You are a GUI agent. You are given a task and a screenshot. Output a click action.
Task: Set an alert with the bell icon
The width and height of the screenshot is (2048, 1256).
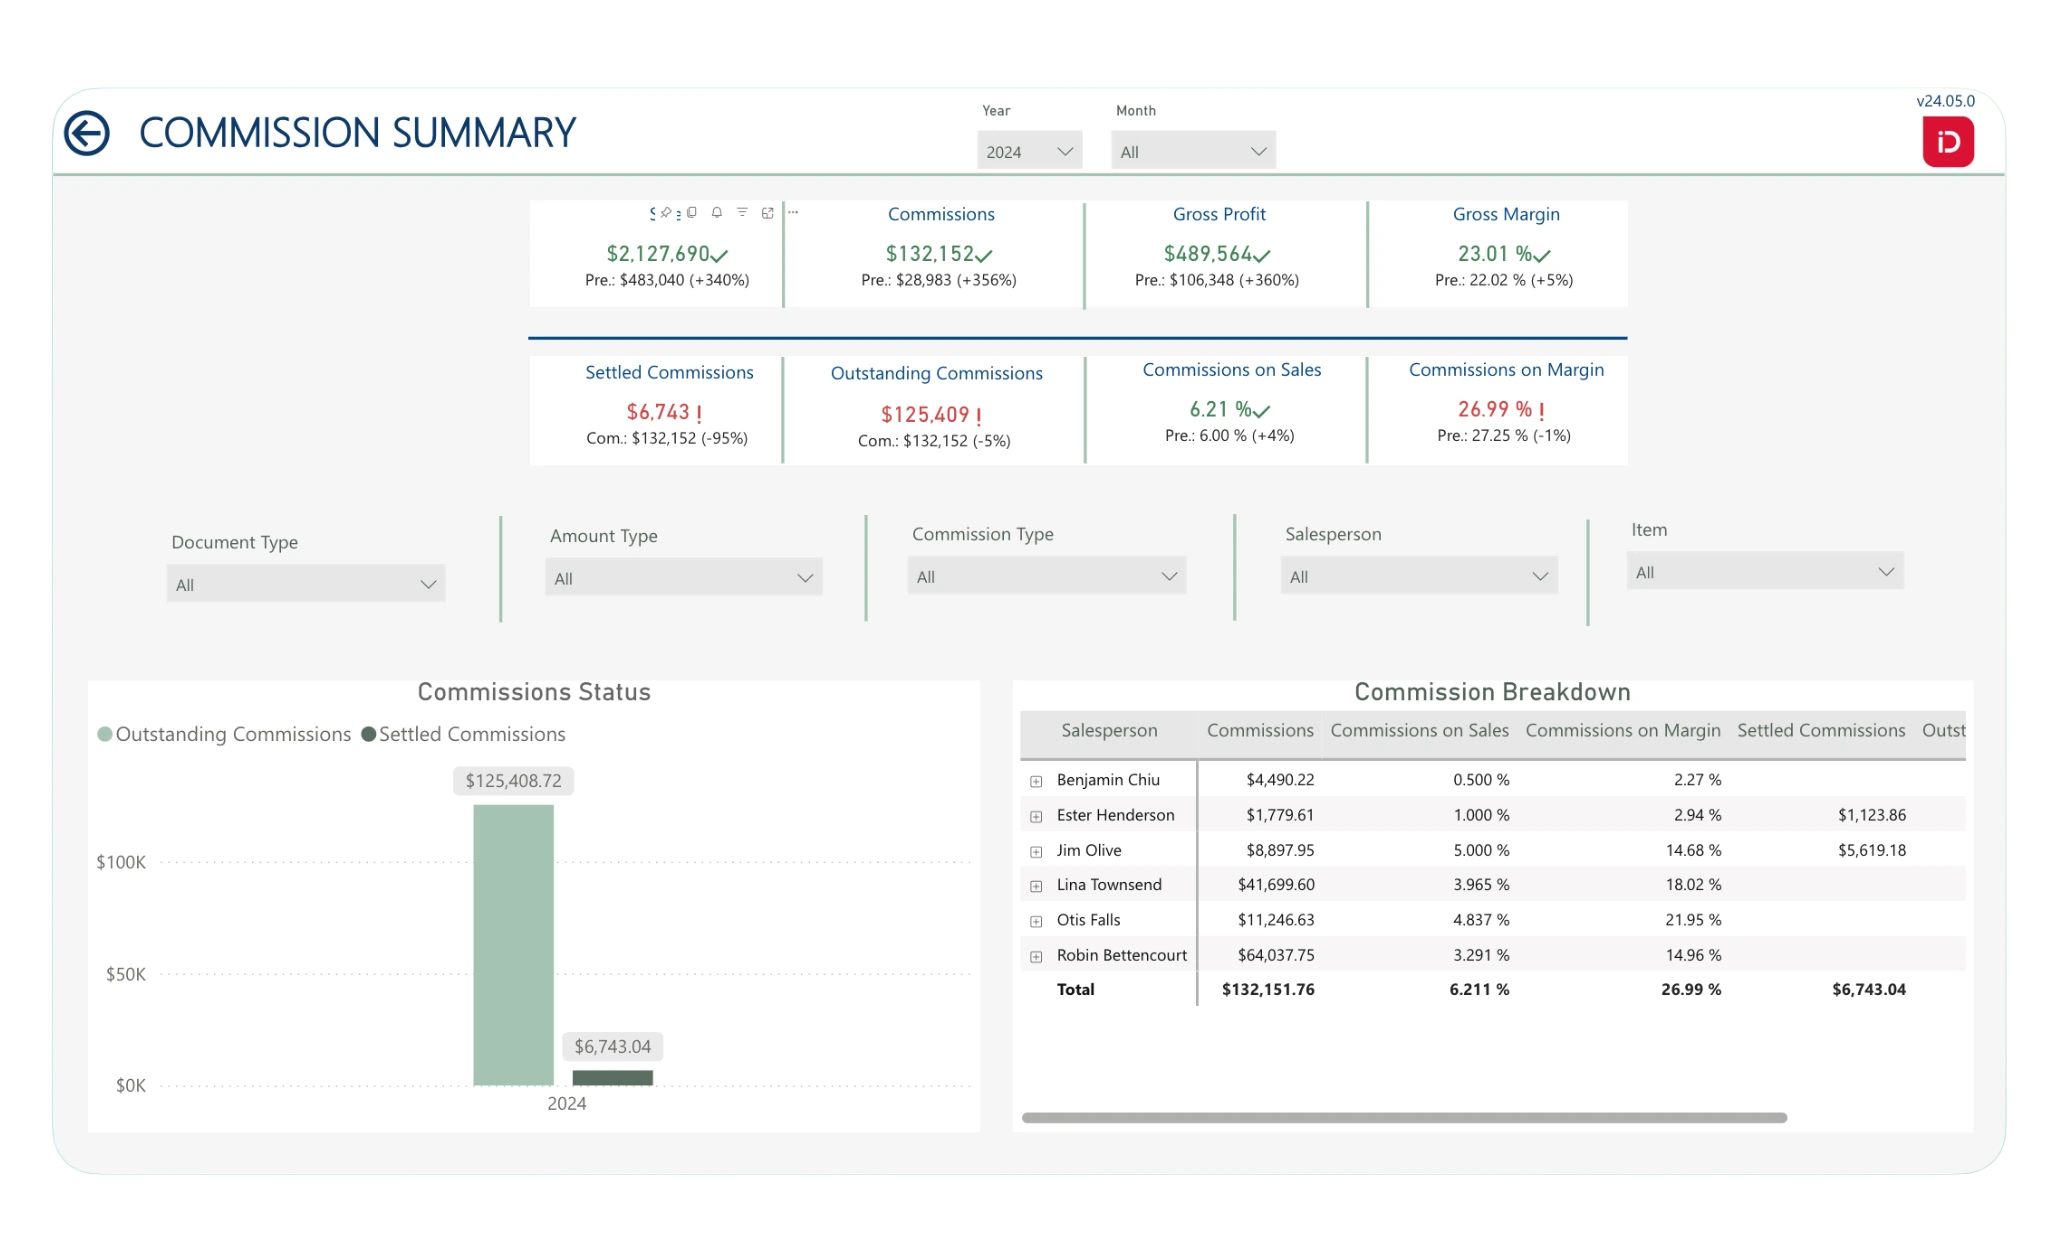click(x=717, y=212)
